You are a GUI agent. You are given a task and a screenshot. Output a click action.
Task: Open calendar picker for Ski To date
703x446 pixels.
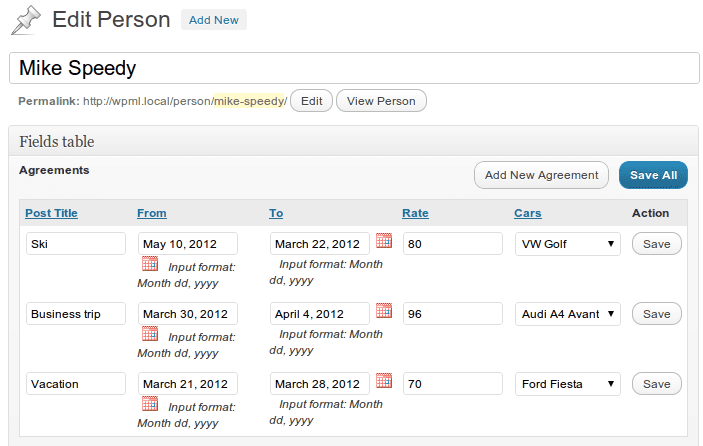tap(384, 241)
